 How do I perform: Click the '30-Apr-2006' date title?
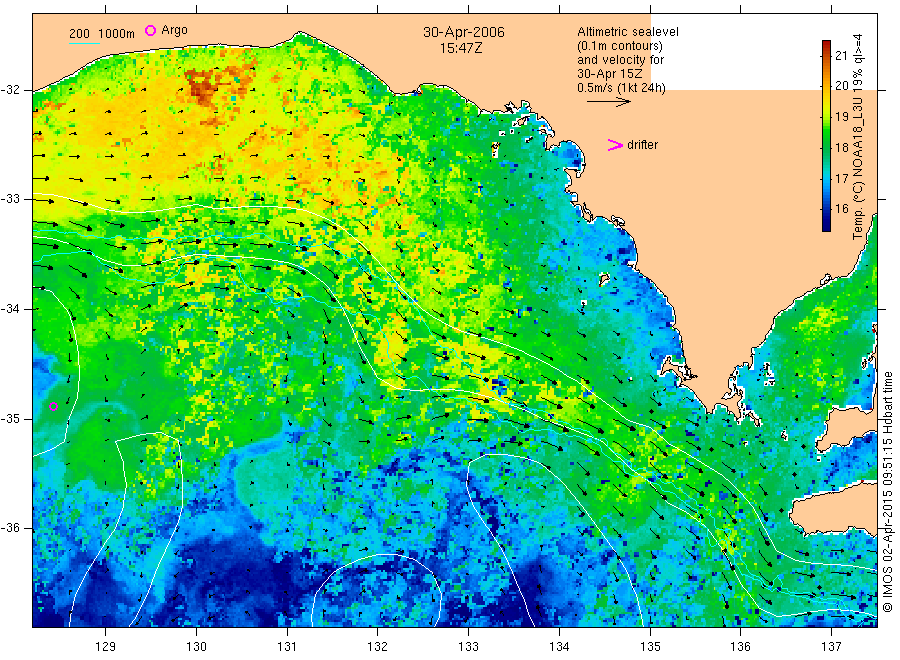click(464, 32)
